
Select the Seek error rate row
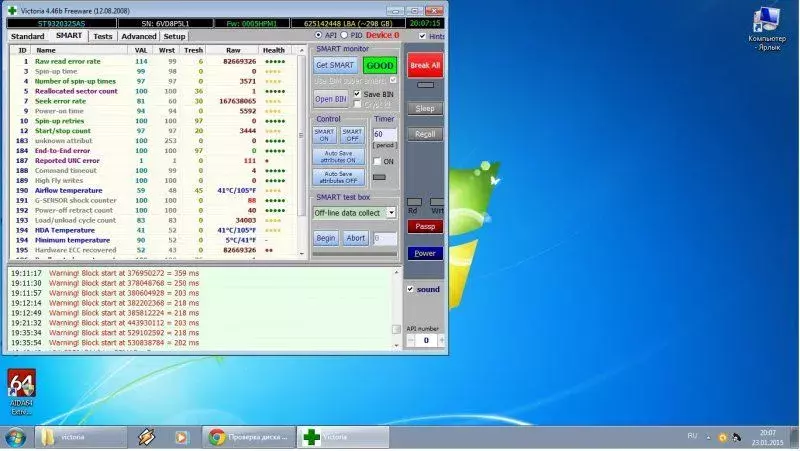pos(153,101)
